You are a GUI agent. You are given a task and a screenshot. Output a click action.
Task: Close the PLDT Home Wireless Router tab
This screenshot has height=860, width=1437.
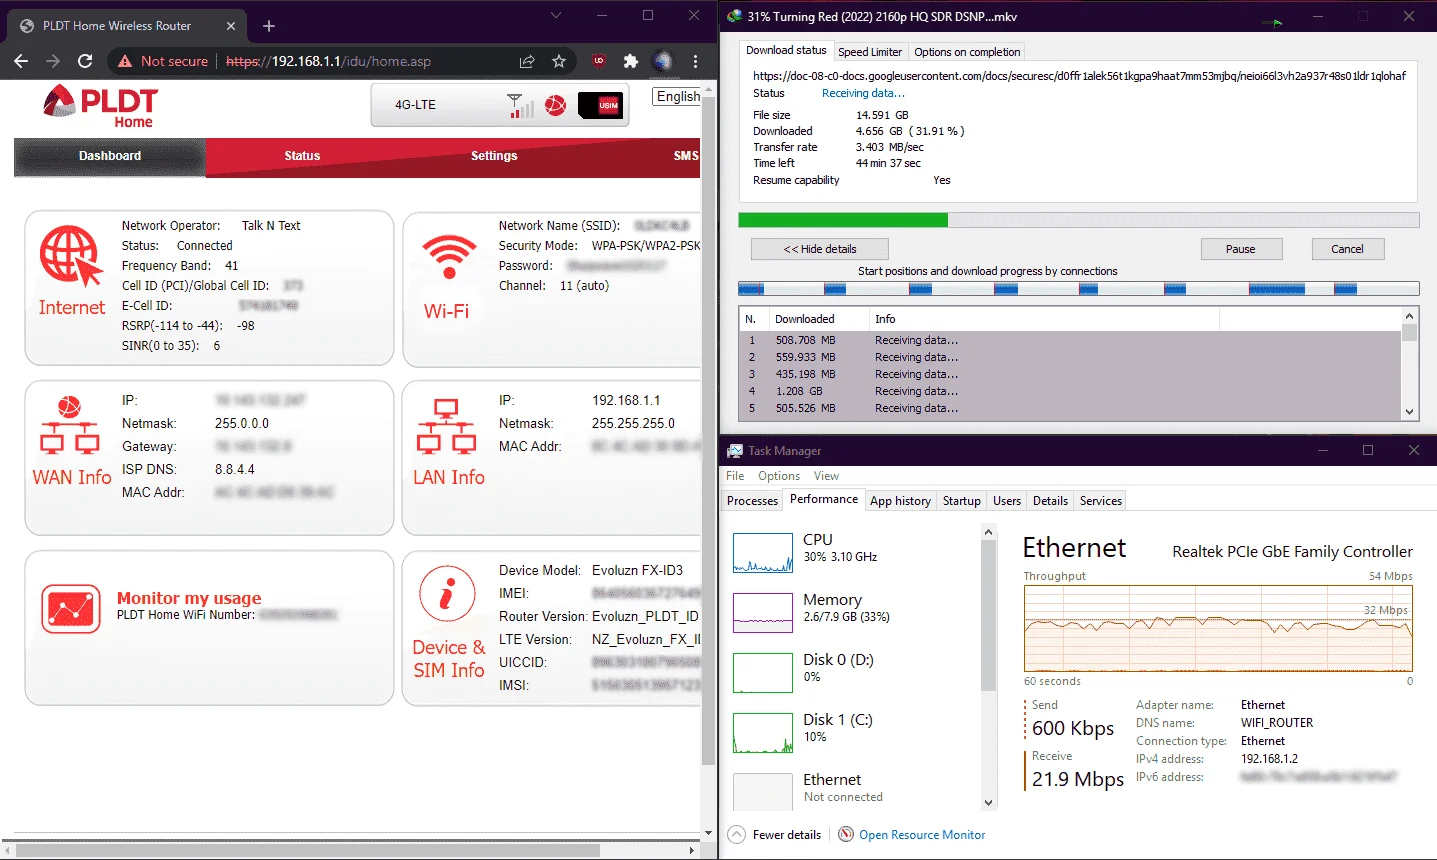pyautogui.click(x=231, y=26)
